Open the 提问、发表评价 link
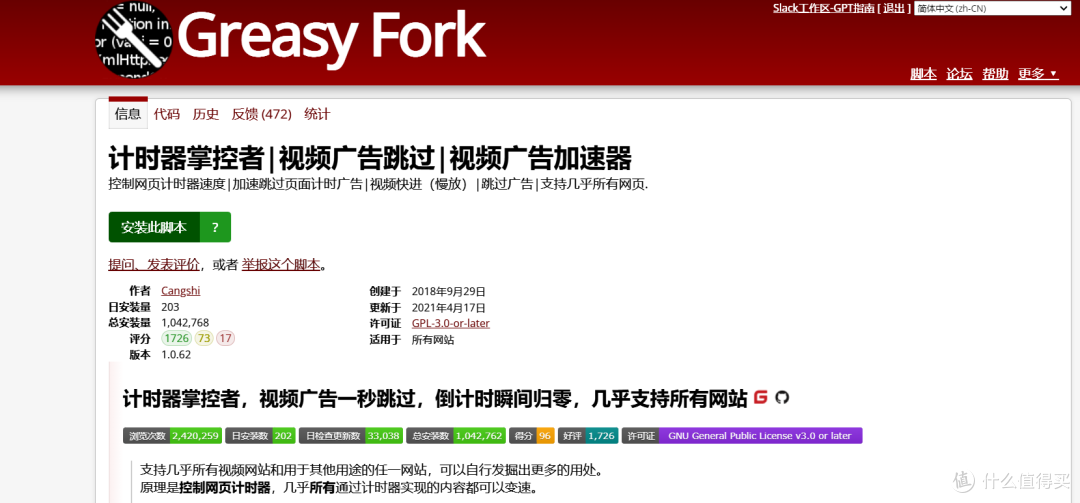 tap(154, 265)
